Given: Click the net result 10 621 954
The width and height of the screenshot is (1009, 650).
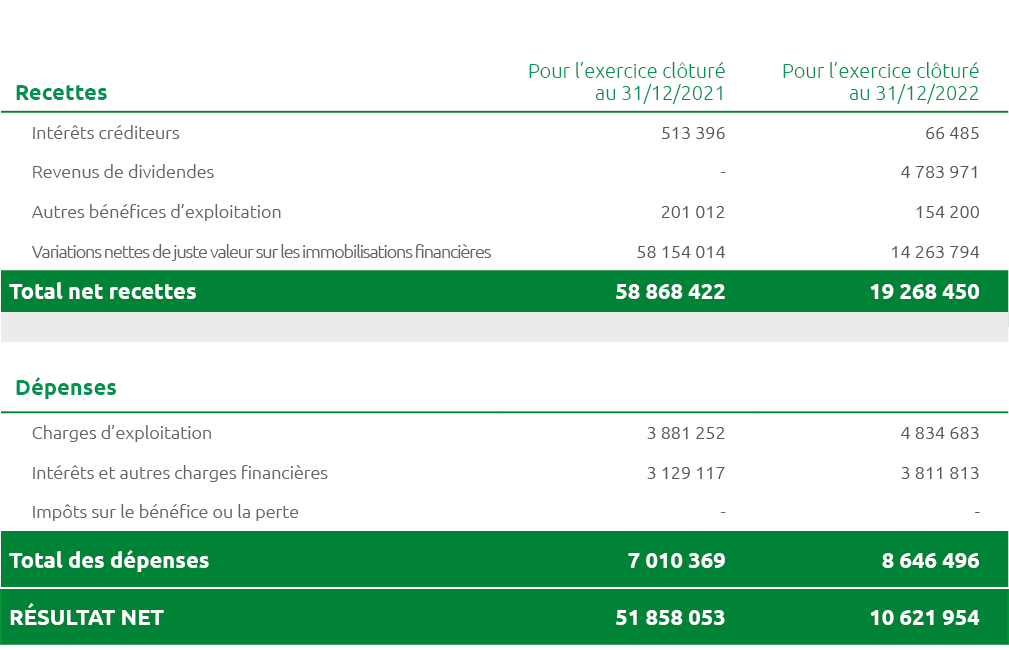Looking at the screenshot, I should click(924, 618).
